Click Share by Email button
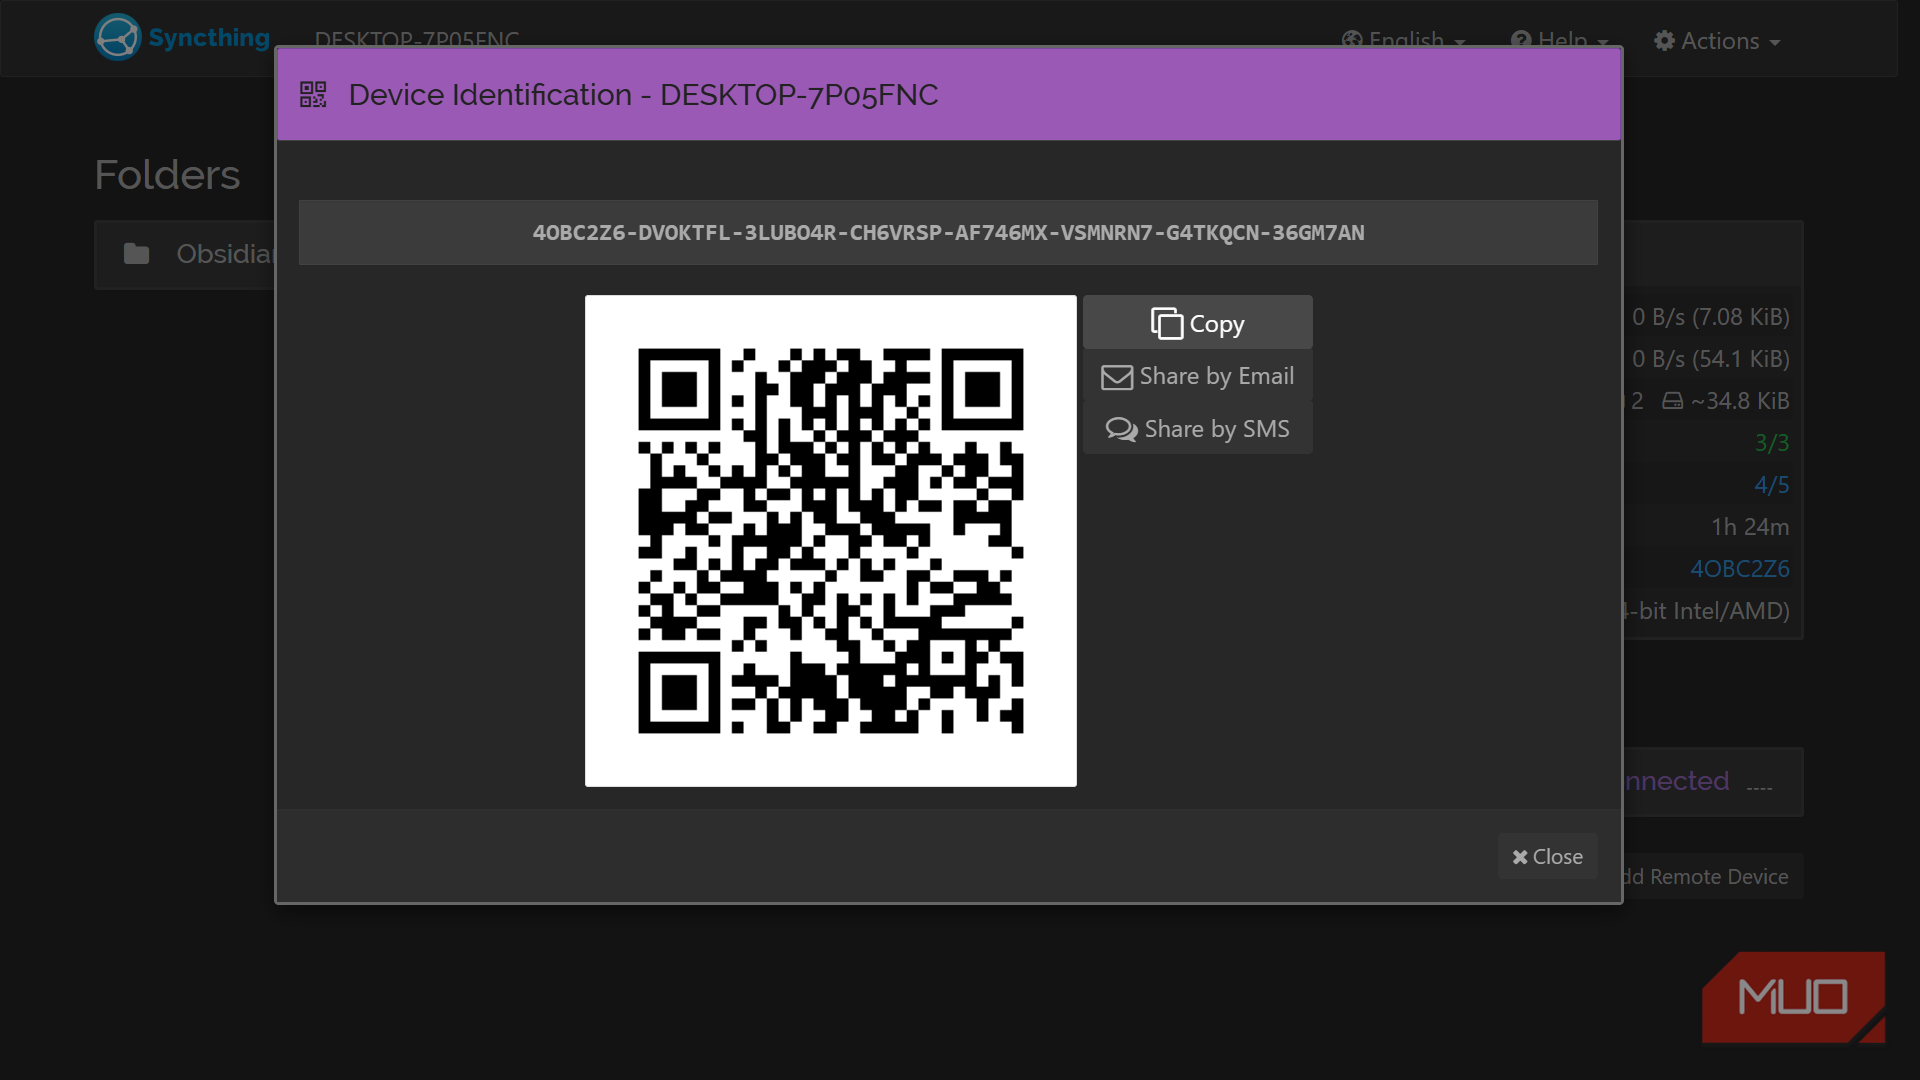Screen dimensions: 1920x1080 click(1197, 376)
